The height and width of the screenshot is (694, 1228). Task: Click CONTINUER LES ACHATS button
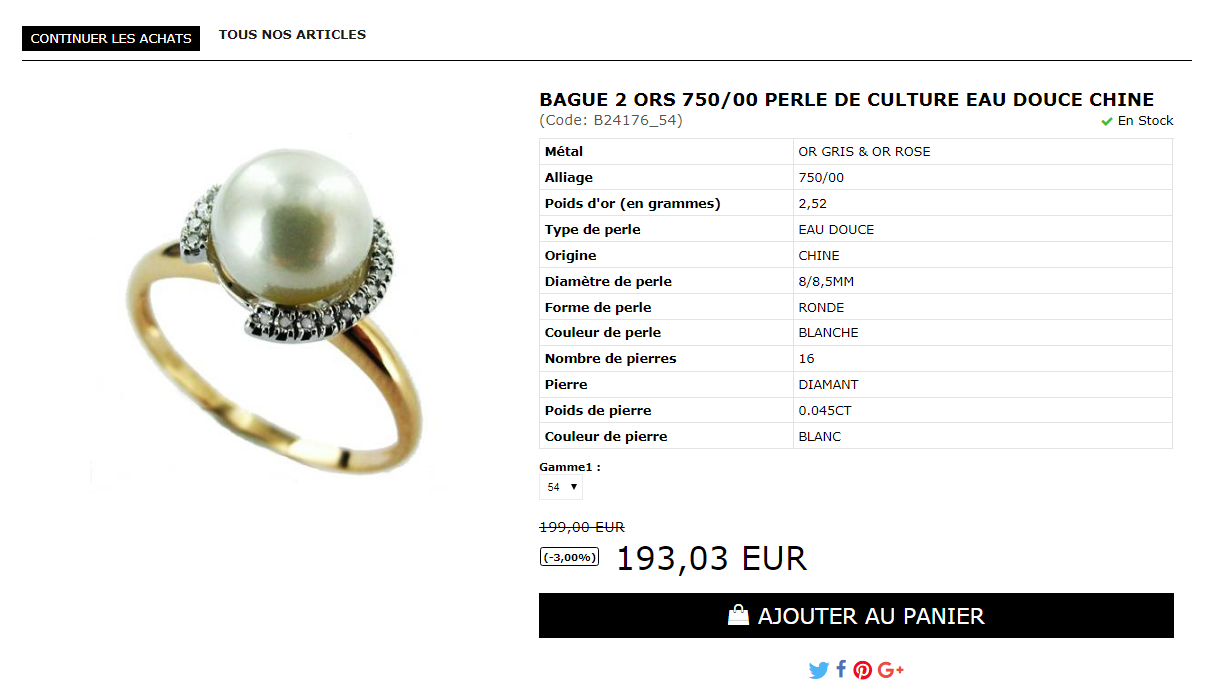(x=111, y=39)
